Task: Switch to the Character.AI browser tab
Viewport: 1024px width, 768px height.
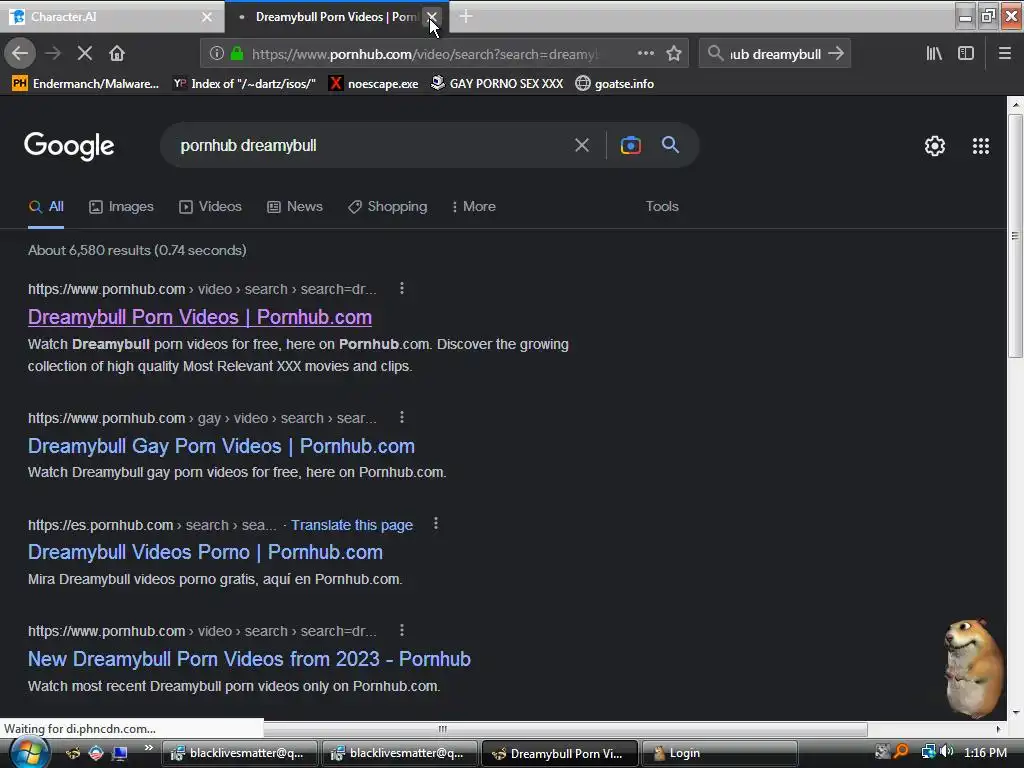Action: [x=104, y=16]
